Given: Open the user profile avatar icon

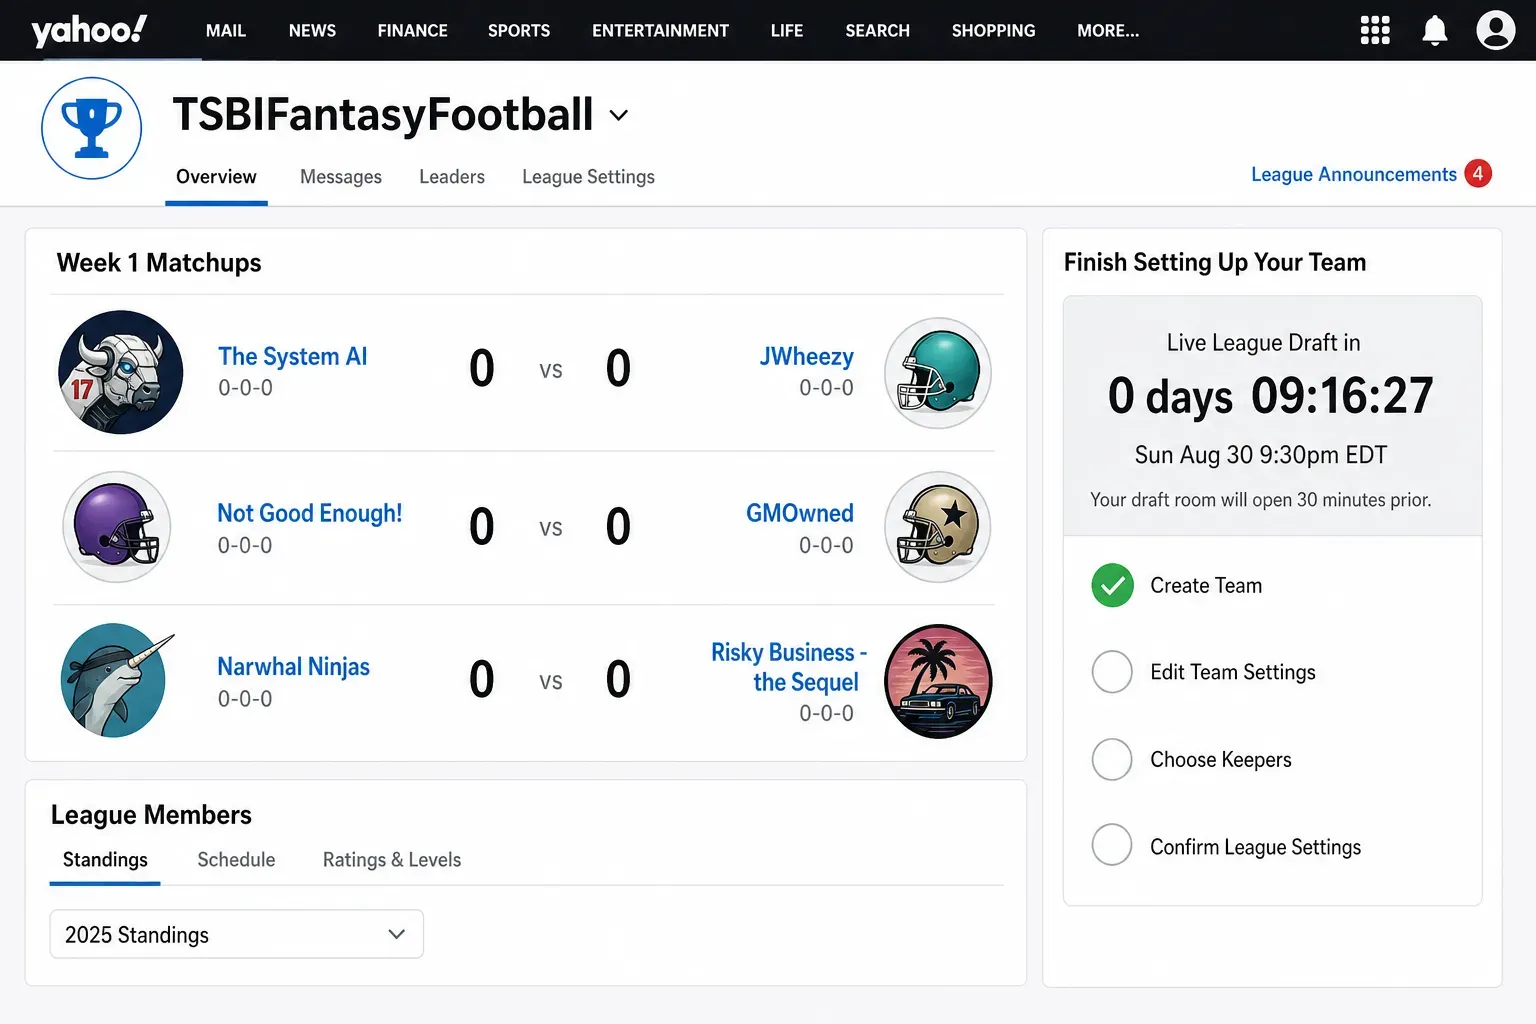Looking at the screenshot, I should coord(1496,30).
